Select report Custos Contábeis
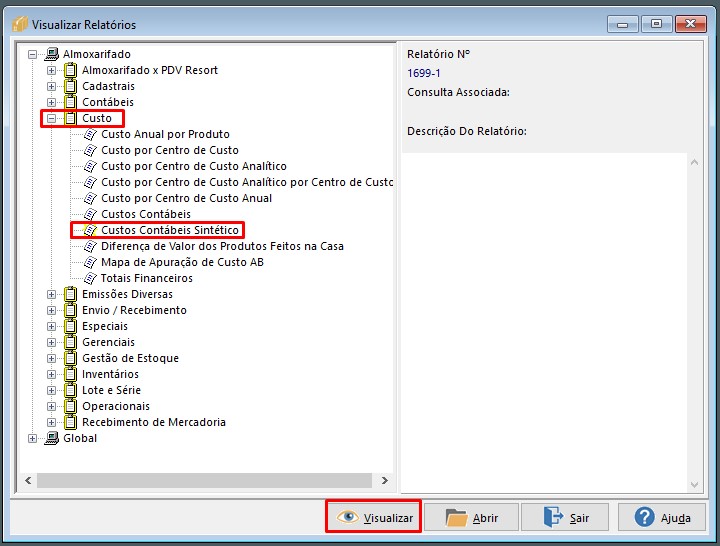720x546 pixels. pyautogui.click(x=146, y=214)
